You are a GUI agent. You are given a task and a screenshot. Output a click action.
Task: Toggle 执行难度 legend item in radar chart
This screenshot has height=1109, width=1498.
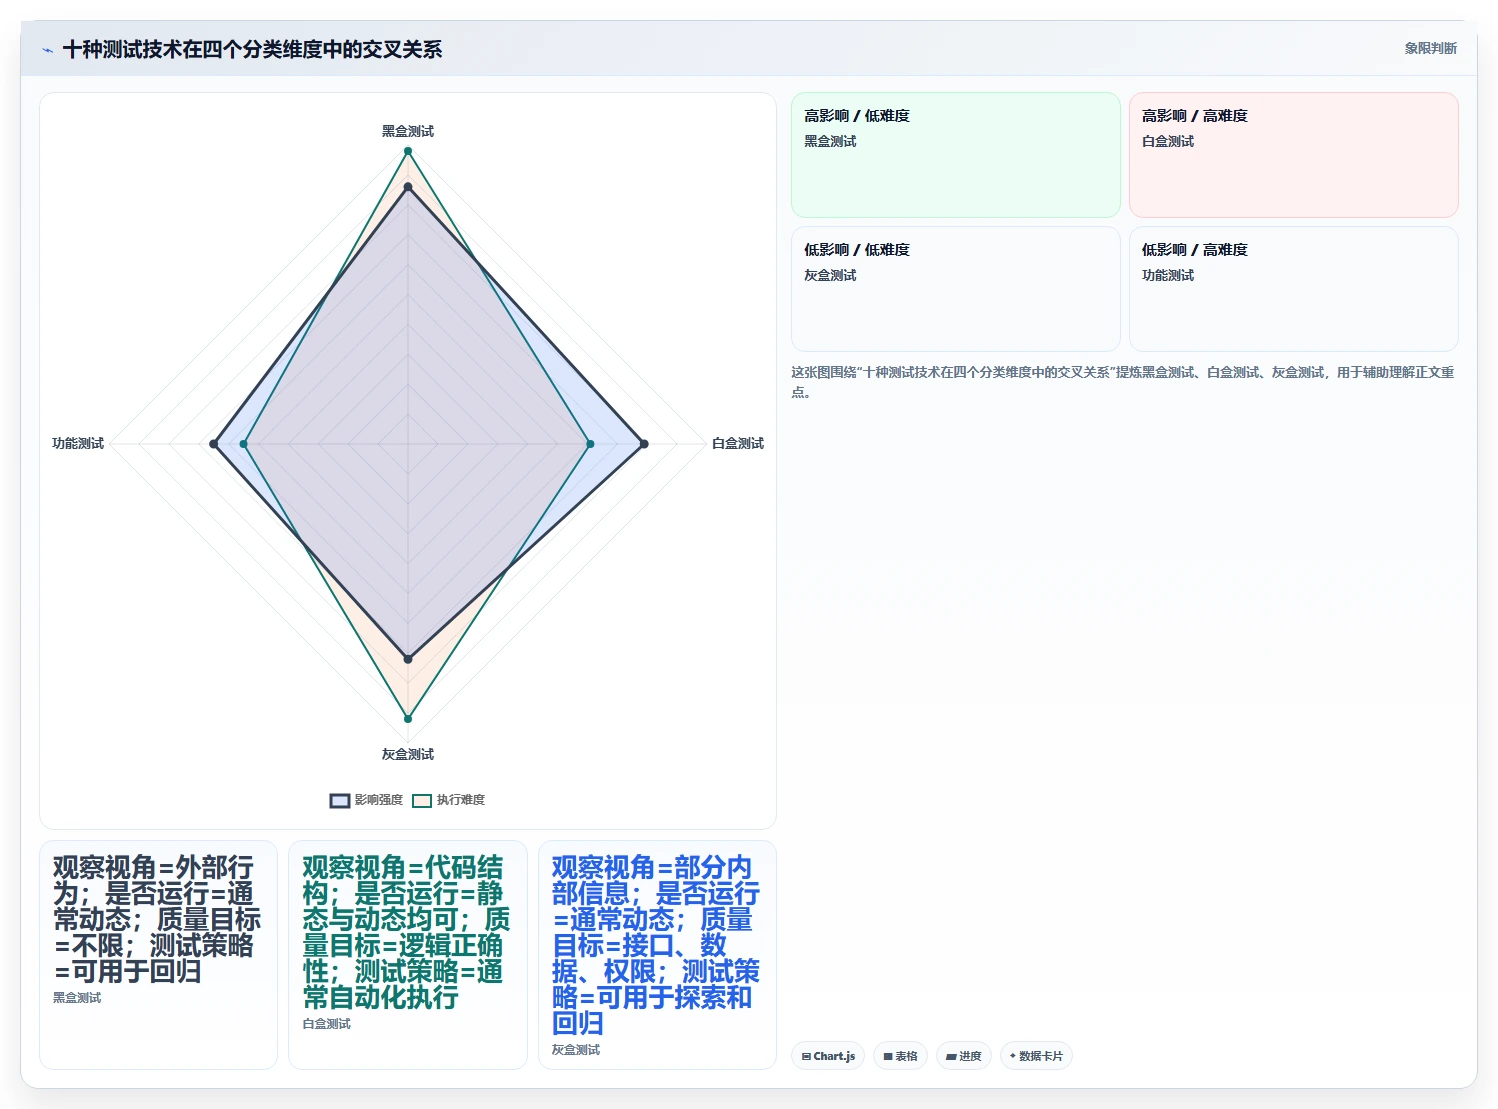[448, 800]
